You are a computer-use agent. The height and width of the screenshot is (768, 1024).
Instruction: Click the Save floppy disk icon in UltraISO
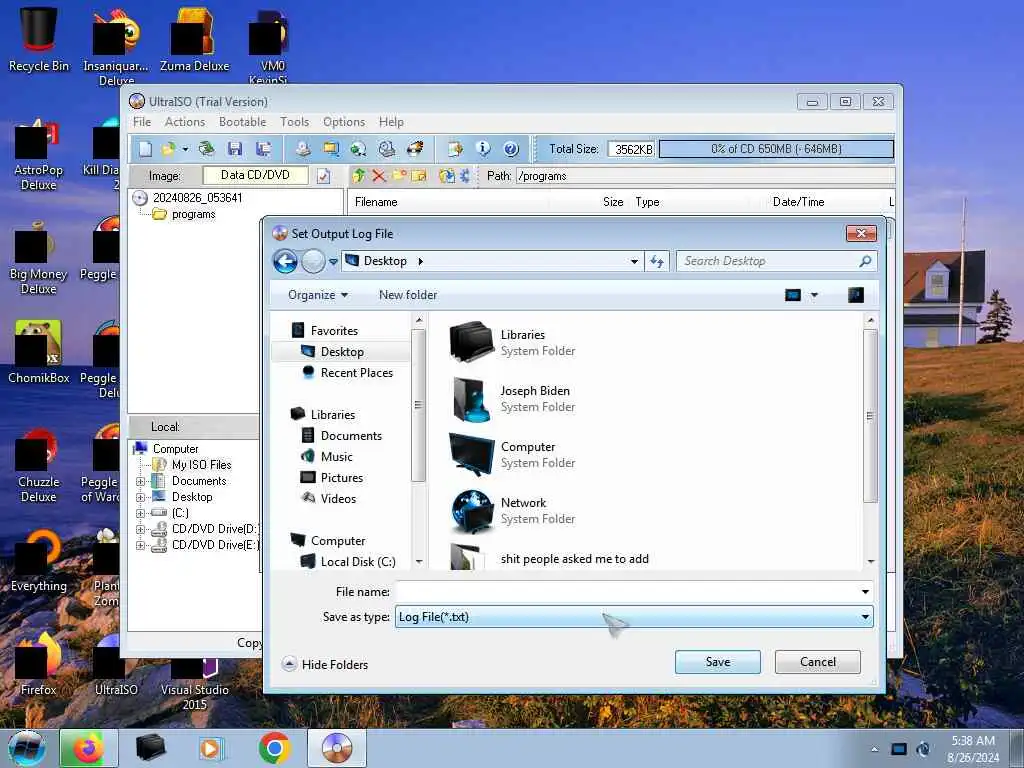[x=234, y=149]
